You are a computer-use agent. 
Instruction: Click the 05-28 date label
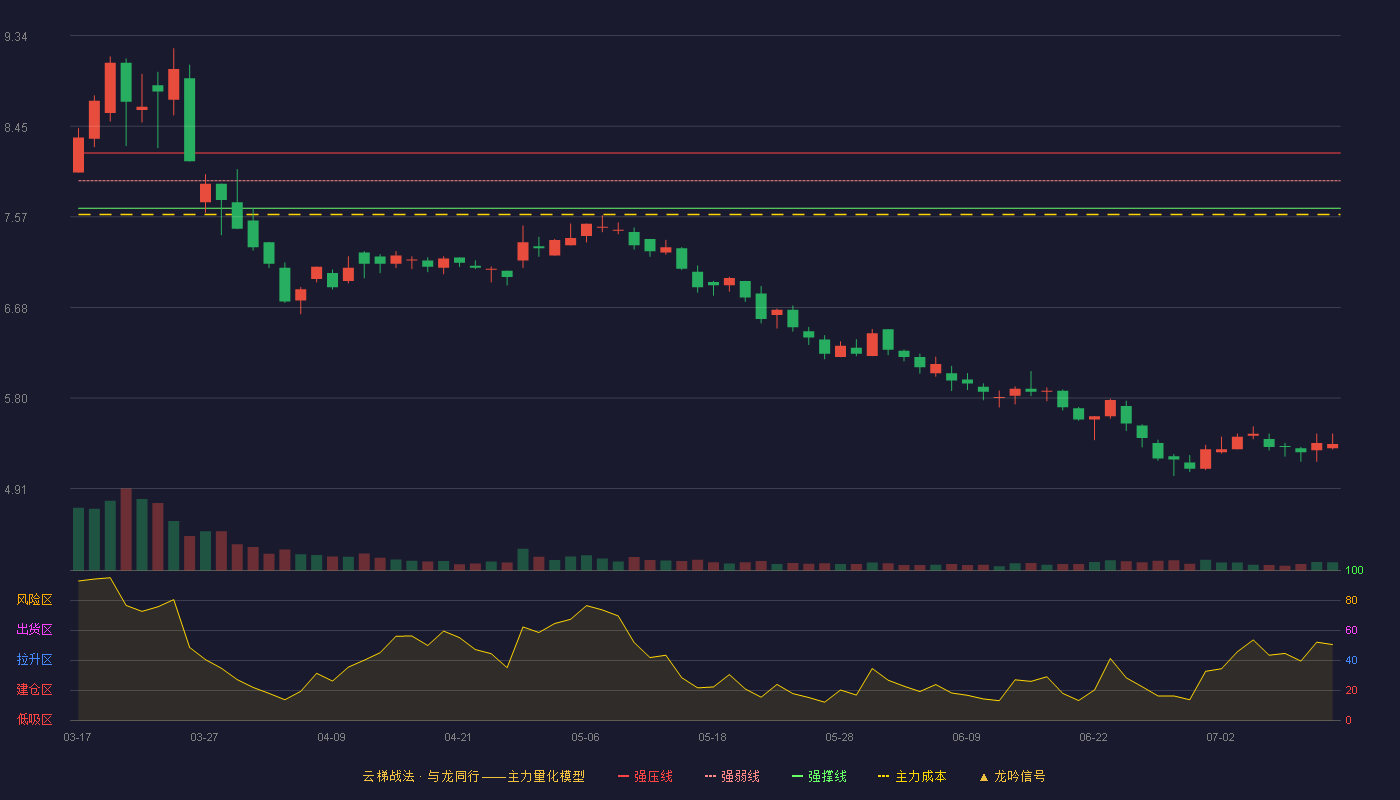click(839, 737)
